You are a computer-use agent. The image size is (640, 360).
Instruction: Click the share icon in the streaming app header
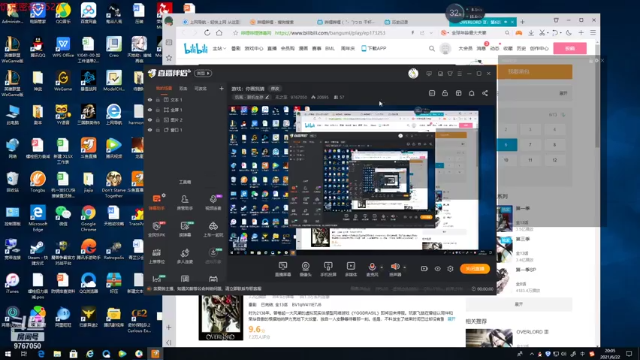485,93
